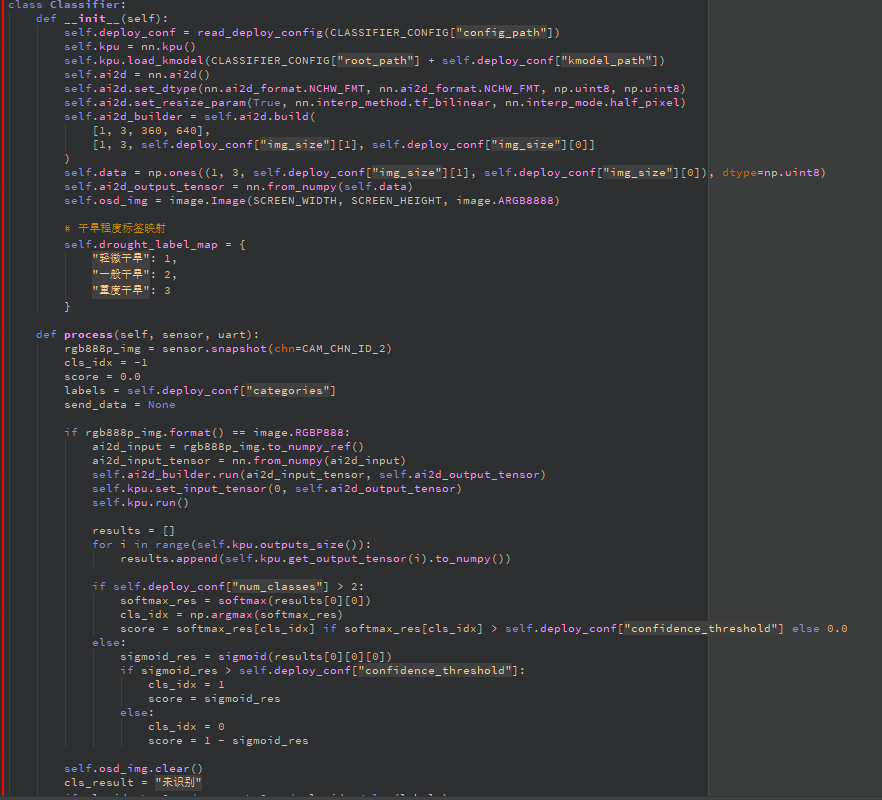Click the np.argmax function call
882x800 pixels.
(x=218, y=615)
